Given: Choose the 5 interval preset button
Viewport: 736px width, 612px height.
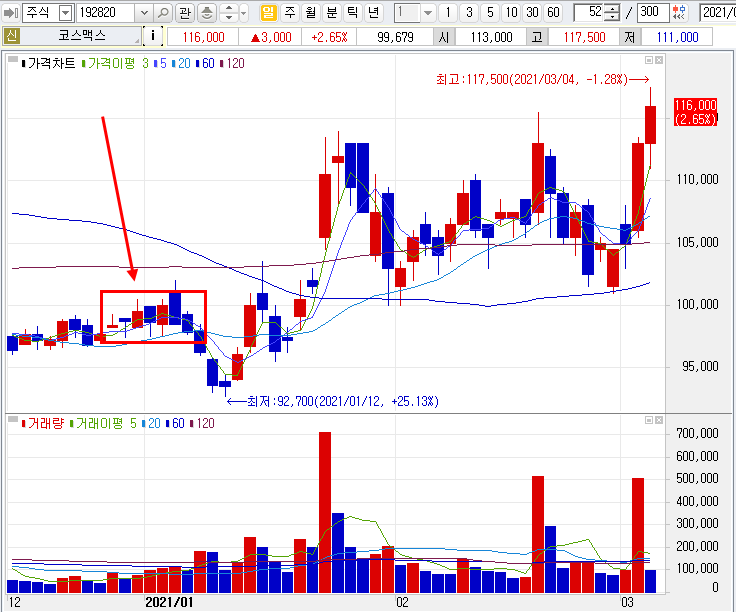Looking at the screenshot, I should (x=490, y=13).
